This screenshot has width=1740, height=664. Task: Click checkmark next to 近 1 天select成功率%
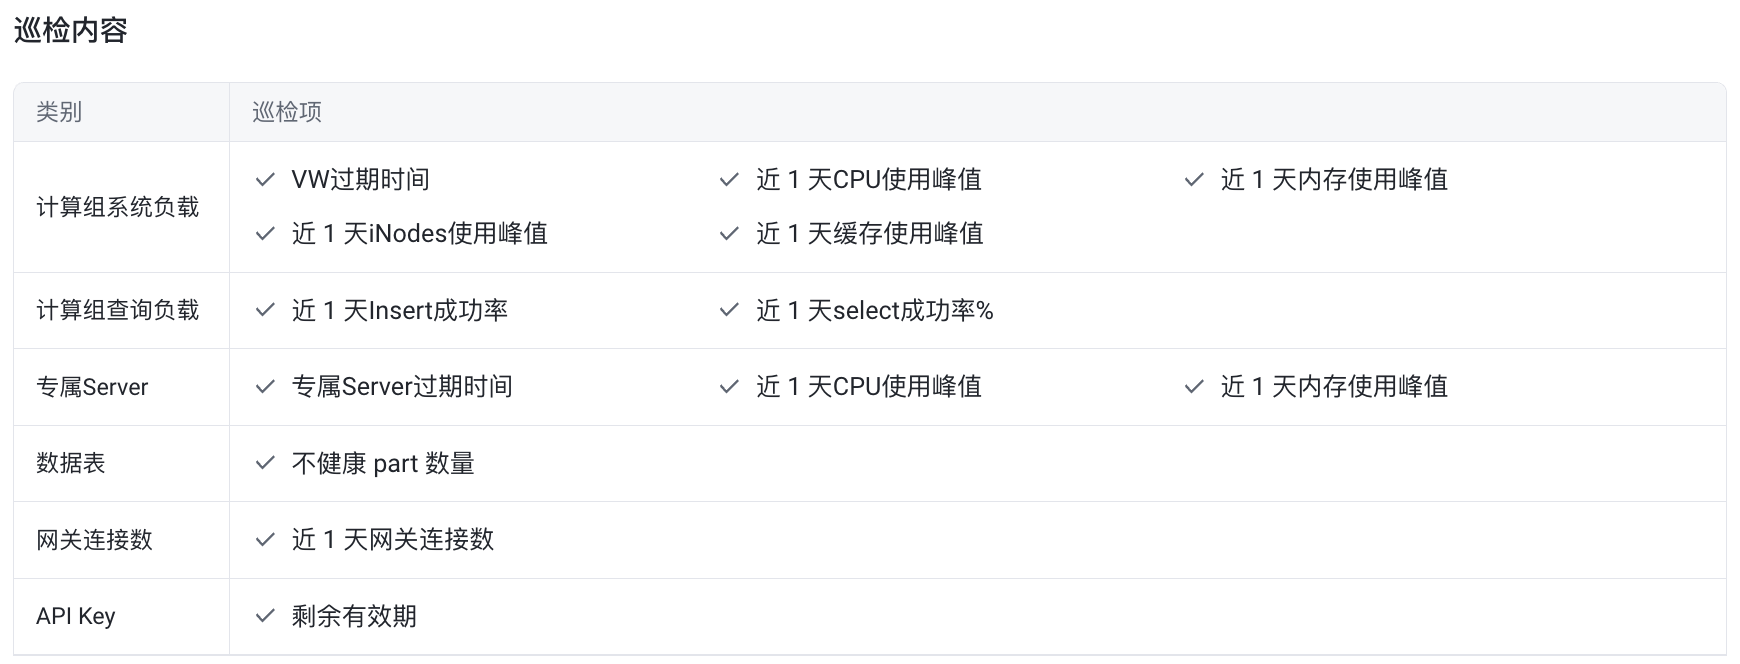(729, 311)
